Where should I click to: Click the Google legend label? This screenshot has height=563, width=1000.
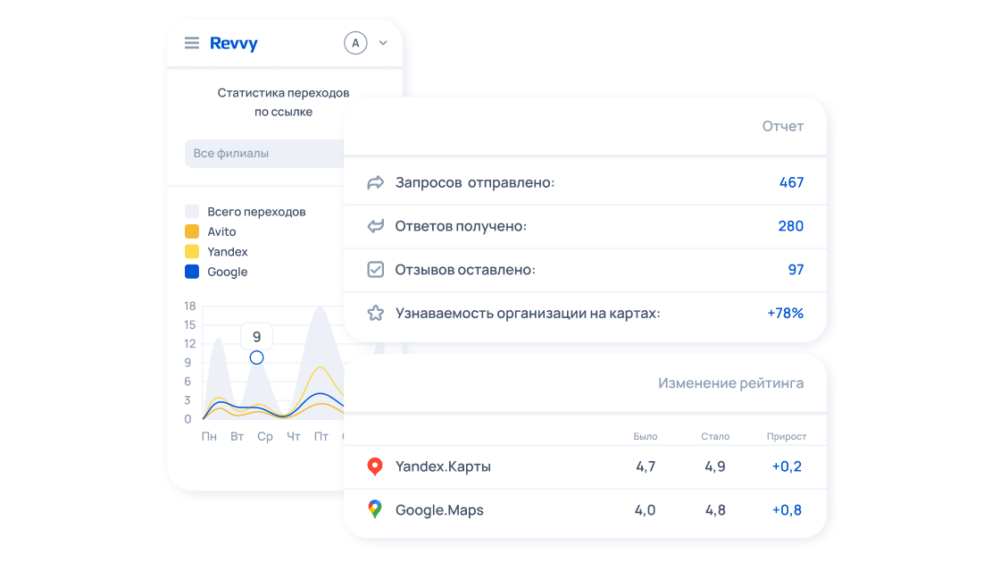[227, 272]
